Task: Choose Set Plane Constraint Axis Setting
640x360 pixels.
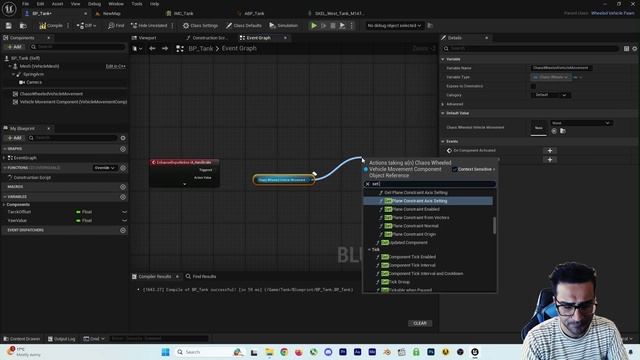Action: click(416, 201)
